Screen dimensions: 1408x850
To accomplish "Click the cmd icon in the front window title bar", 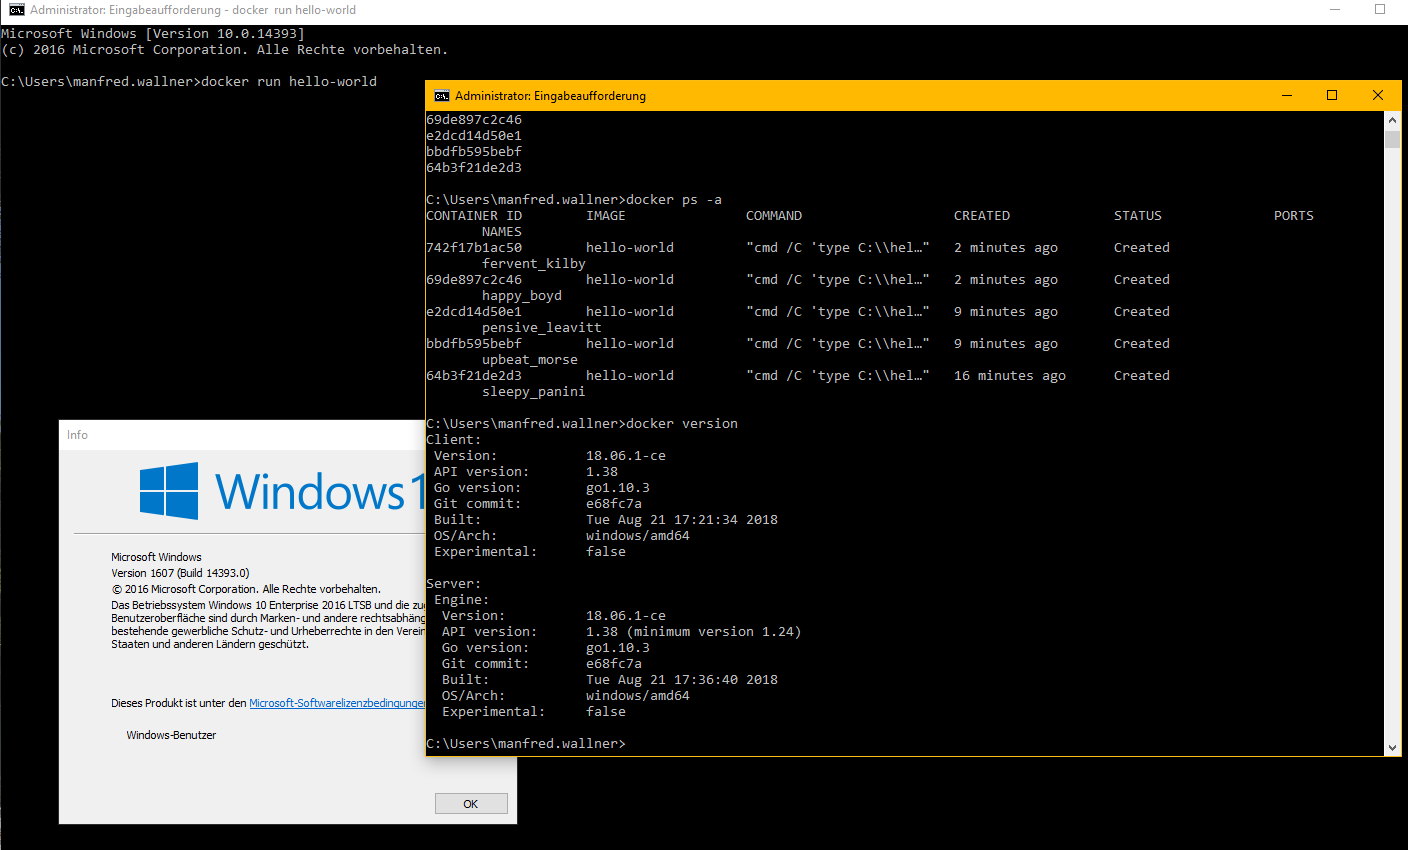I will [441, 96].
